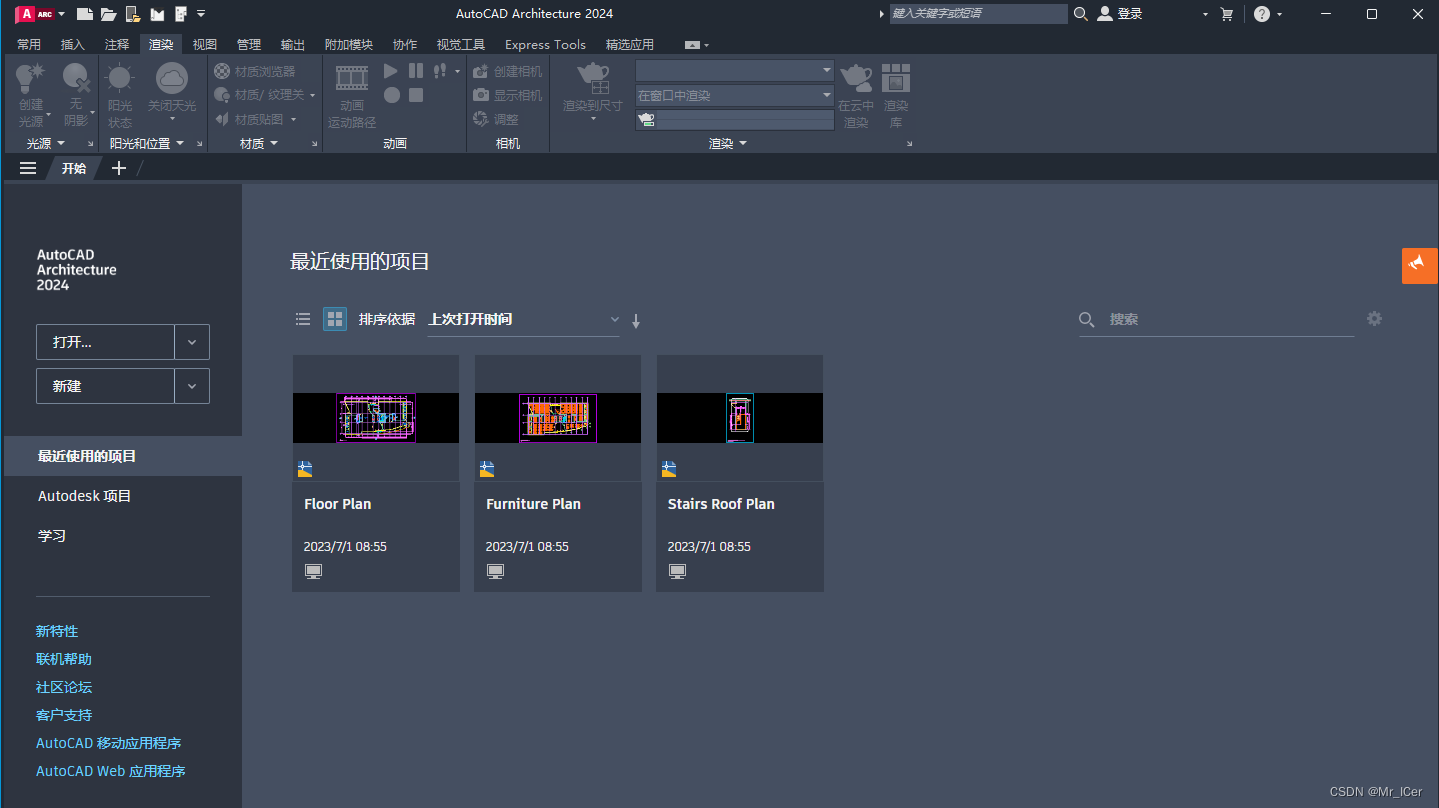Open the sort by (上次打开时间) dropdown
The image size is (1439, 808).
tap(524, 319)
